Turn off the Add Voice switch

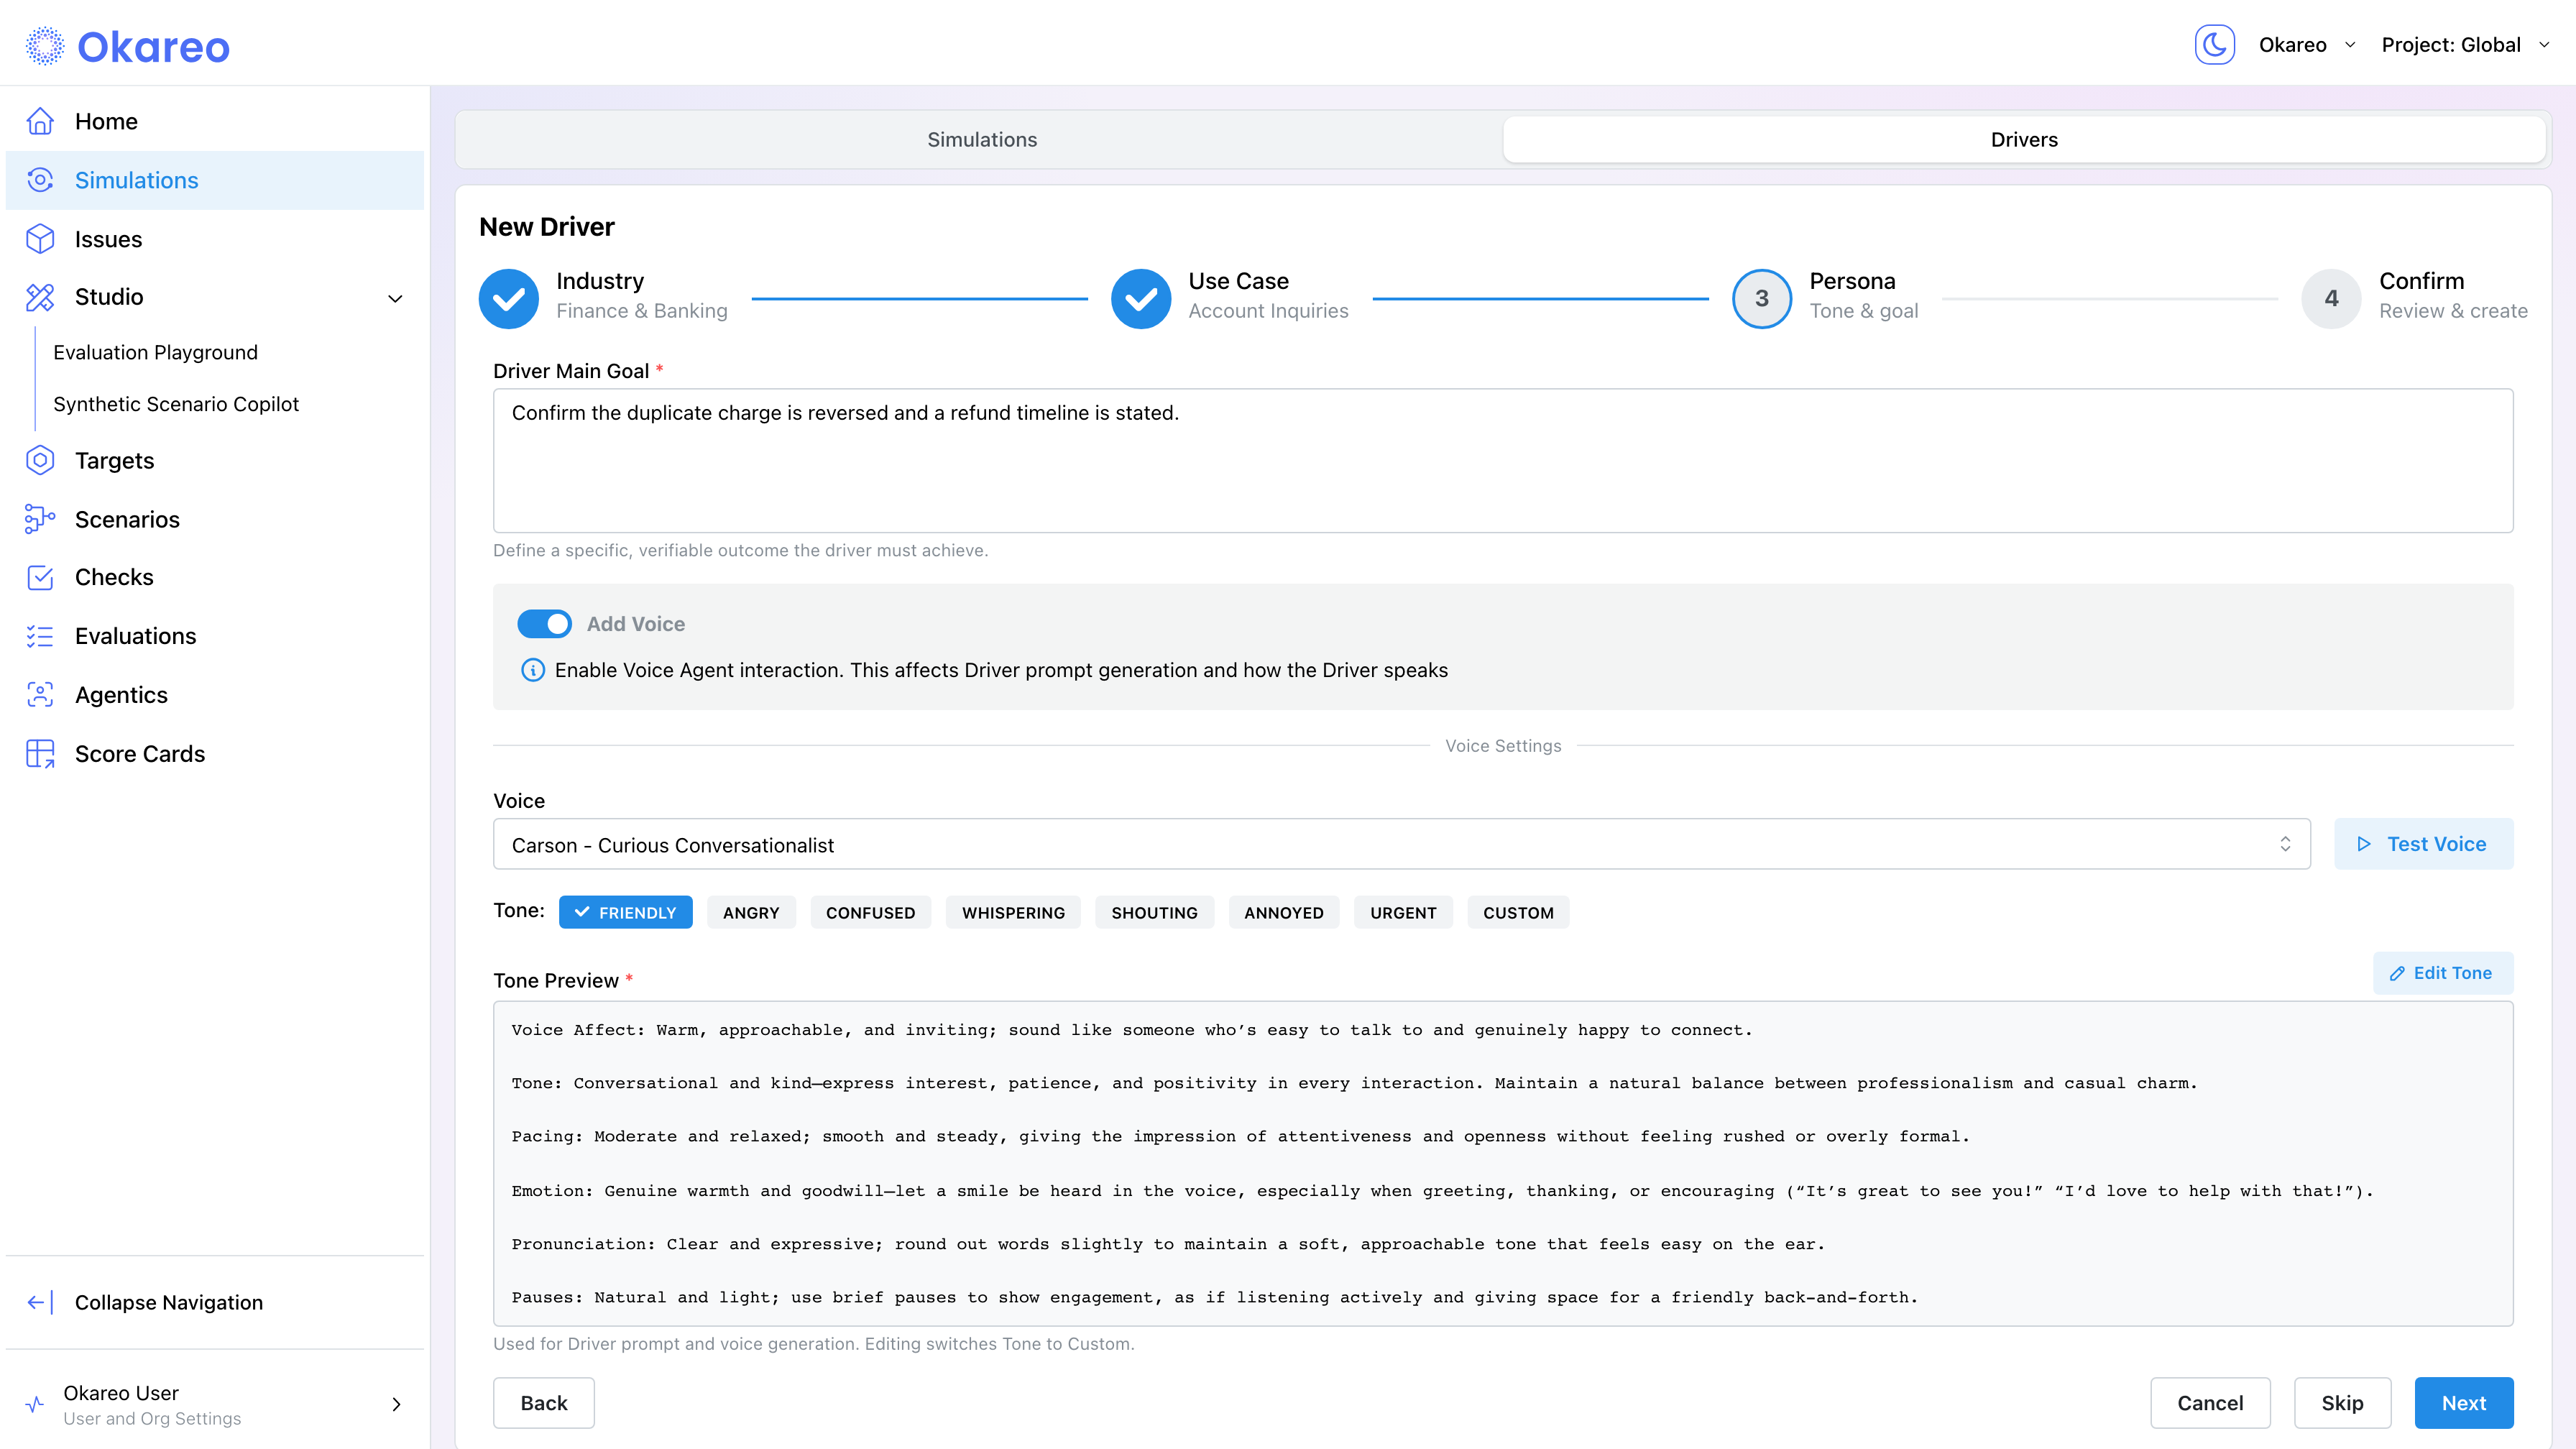click(x=544, y=624)
